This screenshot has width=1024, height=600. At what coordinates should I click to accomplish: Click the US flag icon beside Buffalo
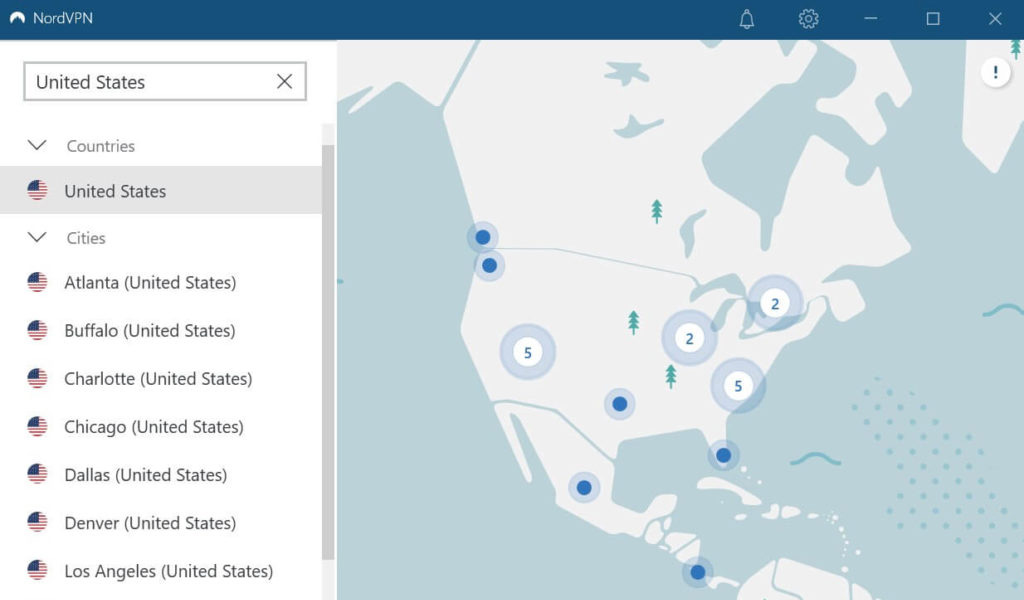(x=37, y=330)
